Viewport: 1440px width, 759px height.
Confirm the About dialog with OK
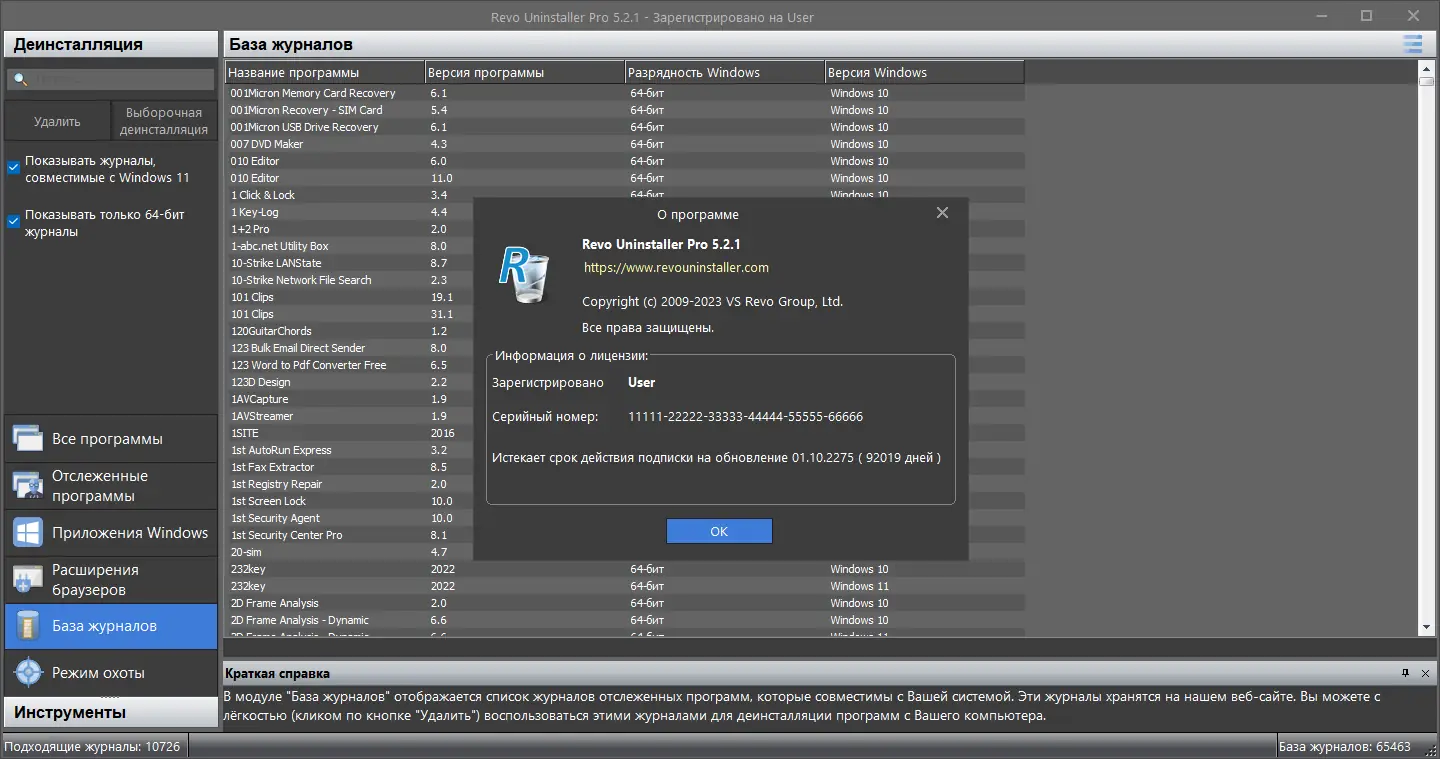pos(719,531)
